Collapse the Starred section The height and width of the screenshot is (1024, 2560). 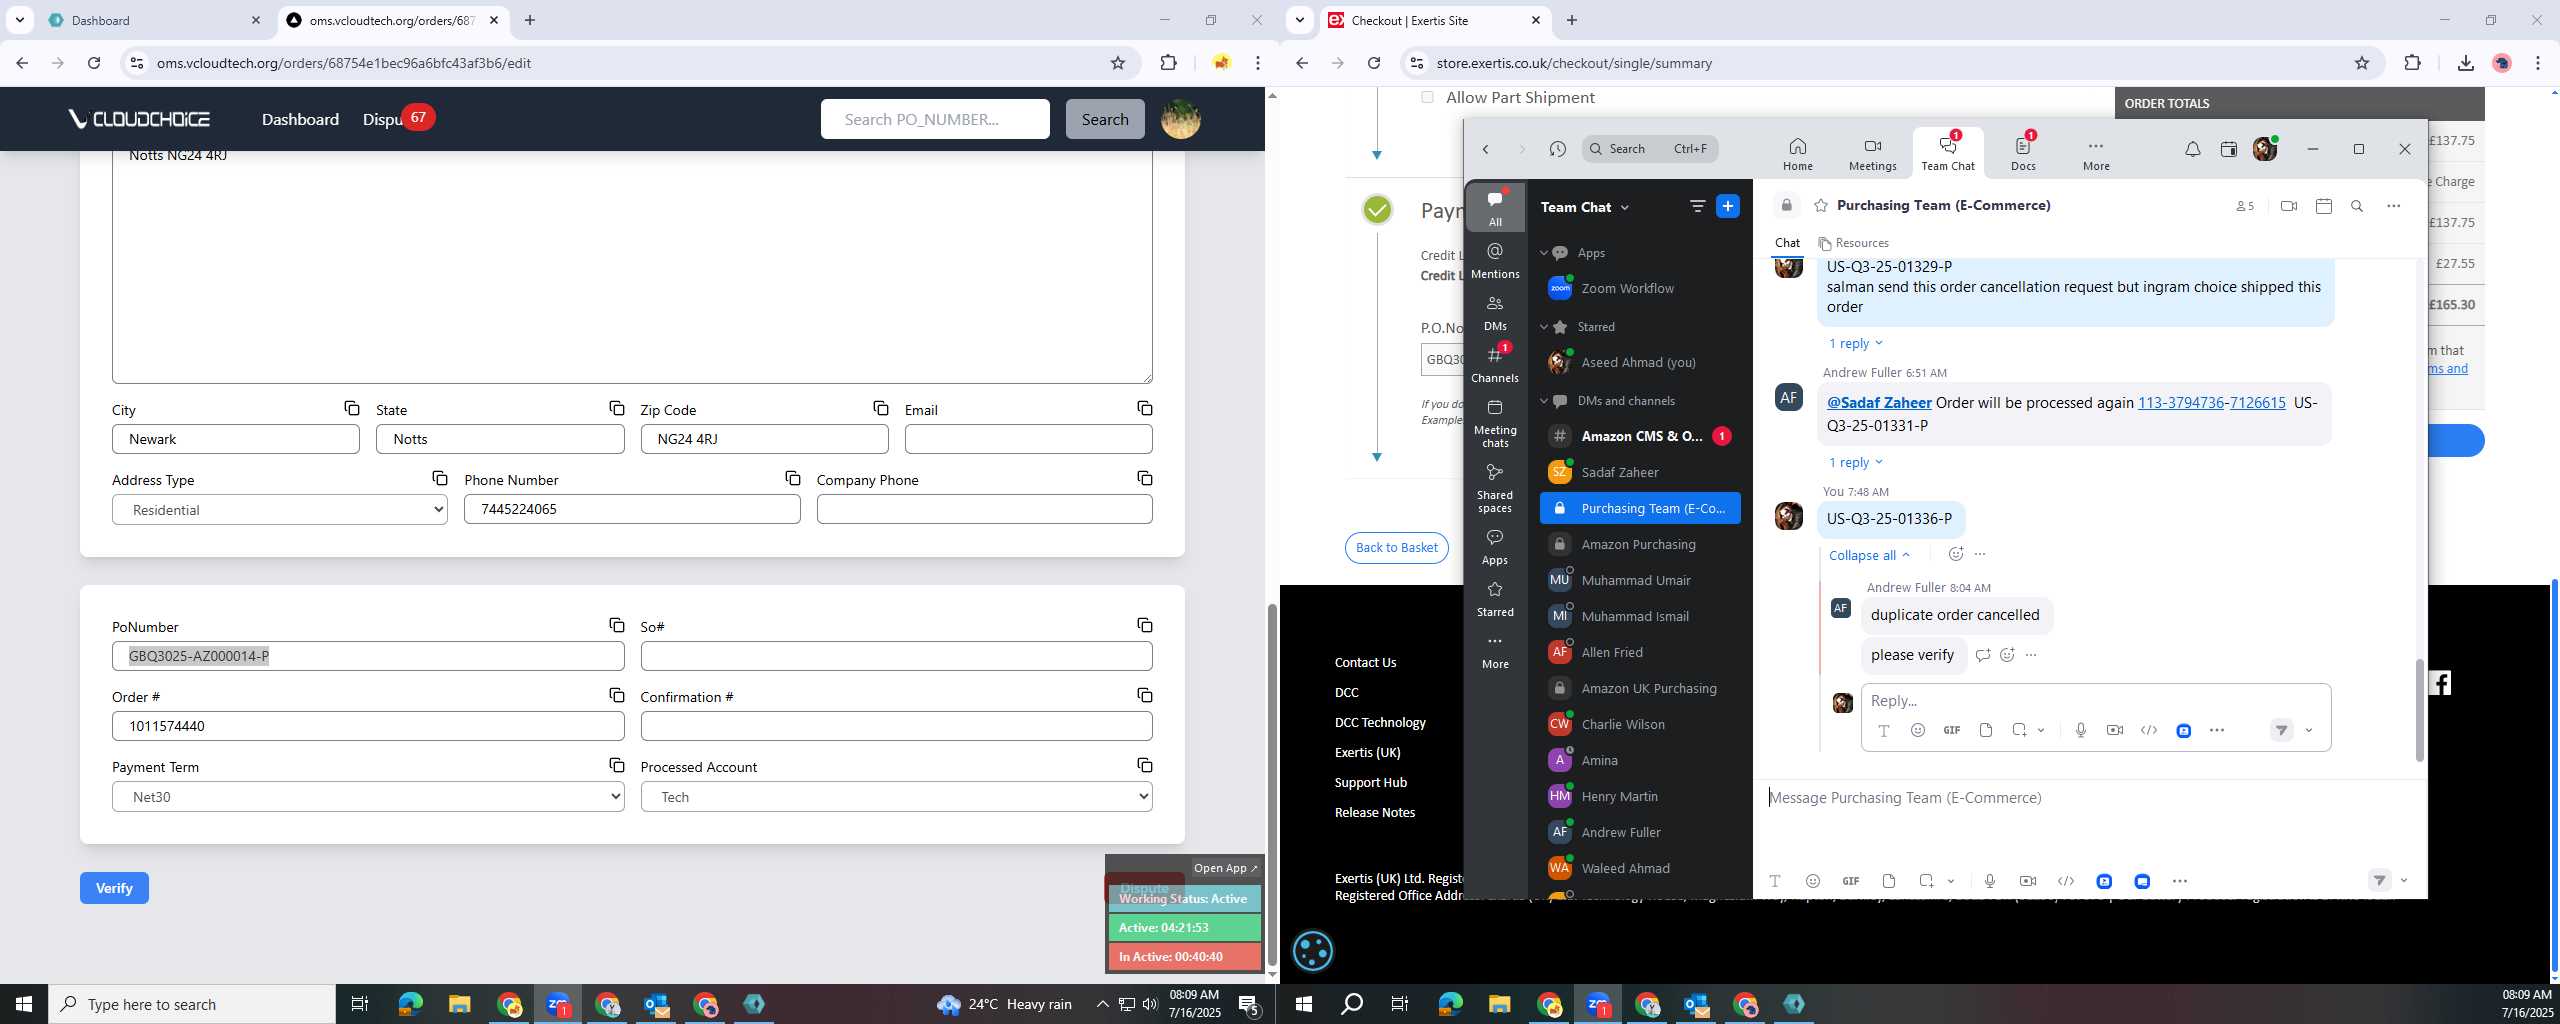pos(1543,327)
